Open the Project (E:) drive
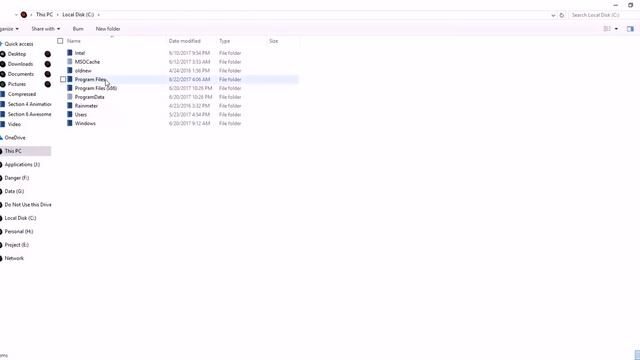The height and width of the screenshot is (360, 640). click(17, 245)
